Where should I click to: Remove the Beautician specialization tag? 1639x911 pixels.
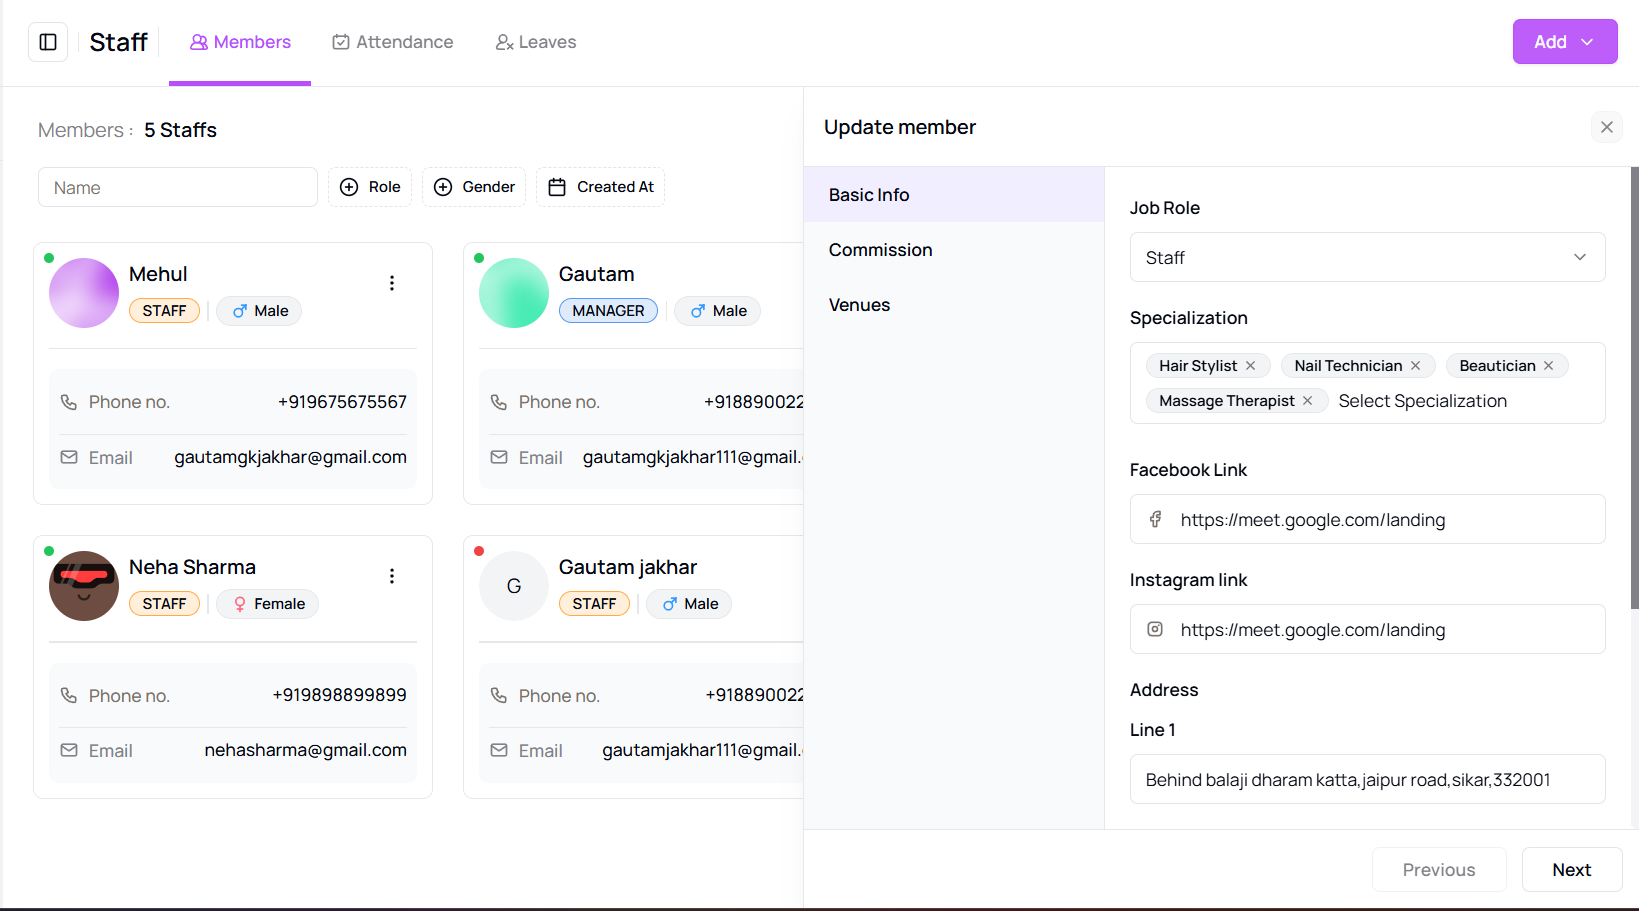[x=1549, y=366]
